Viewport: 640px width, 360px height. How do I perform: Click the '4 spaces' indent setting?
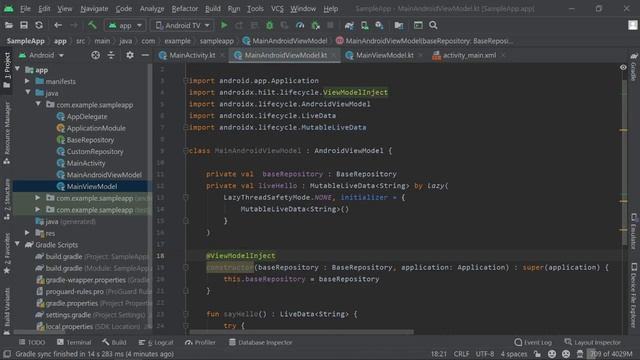(514, 354)
